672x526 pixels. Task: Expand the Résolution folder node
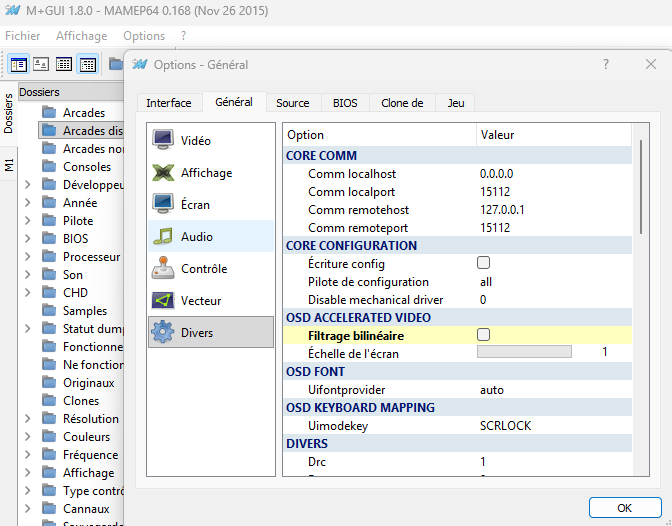pyautogui.click(x=27, y=419)
